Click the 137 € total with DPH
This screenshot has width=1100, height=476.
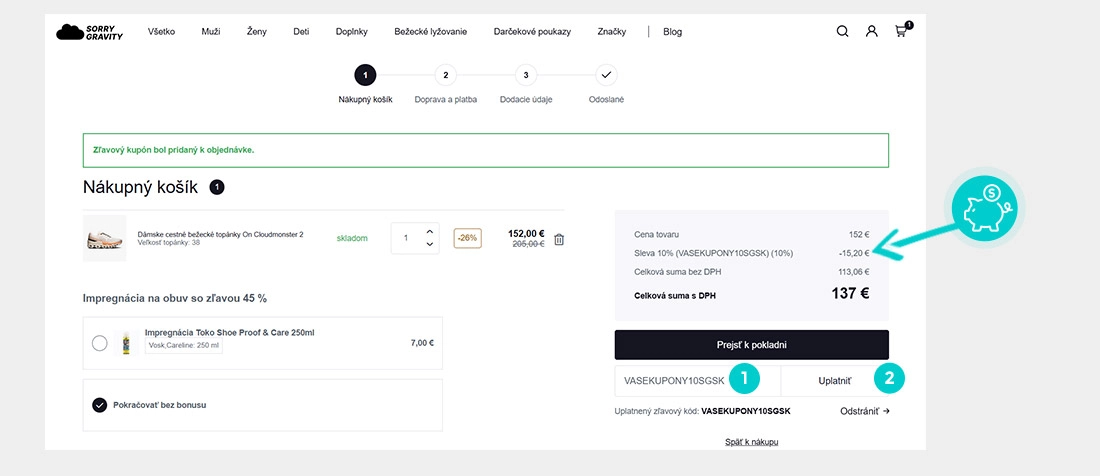point(850,293)
